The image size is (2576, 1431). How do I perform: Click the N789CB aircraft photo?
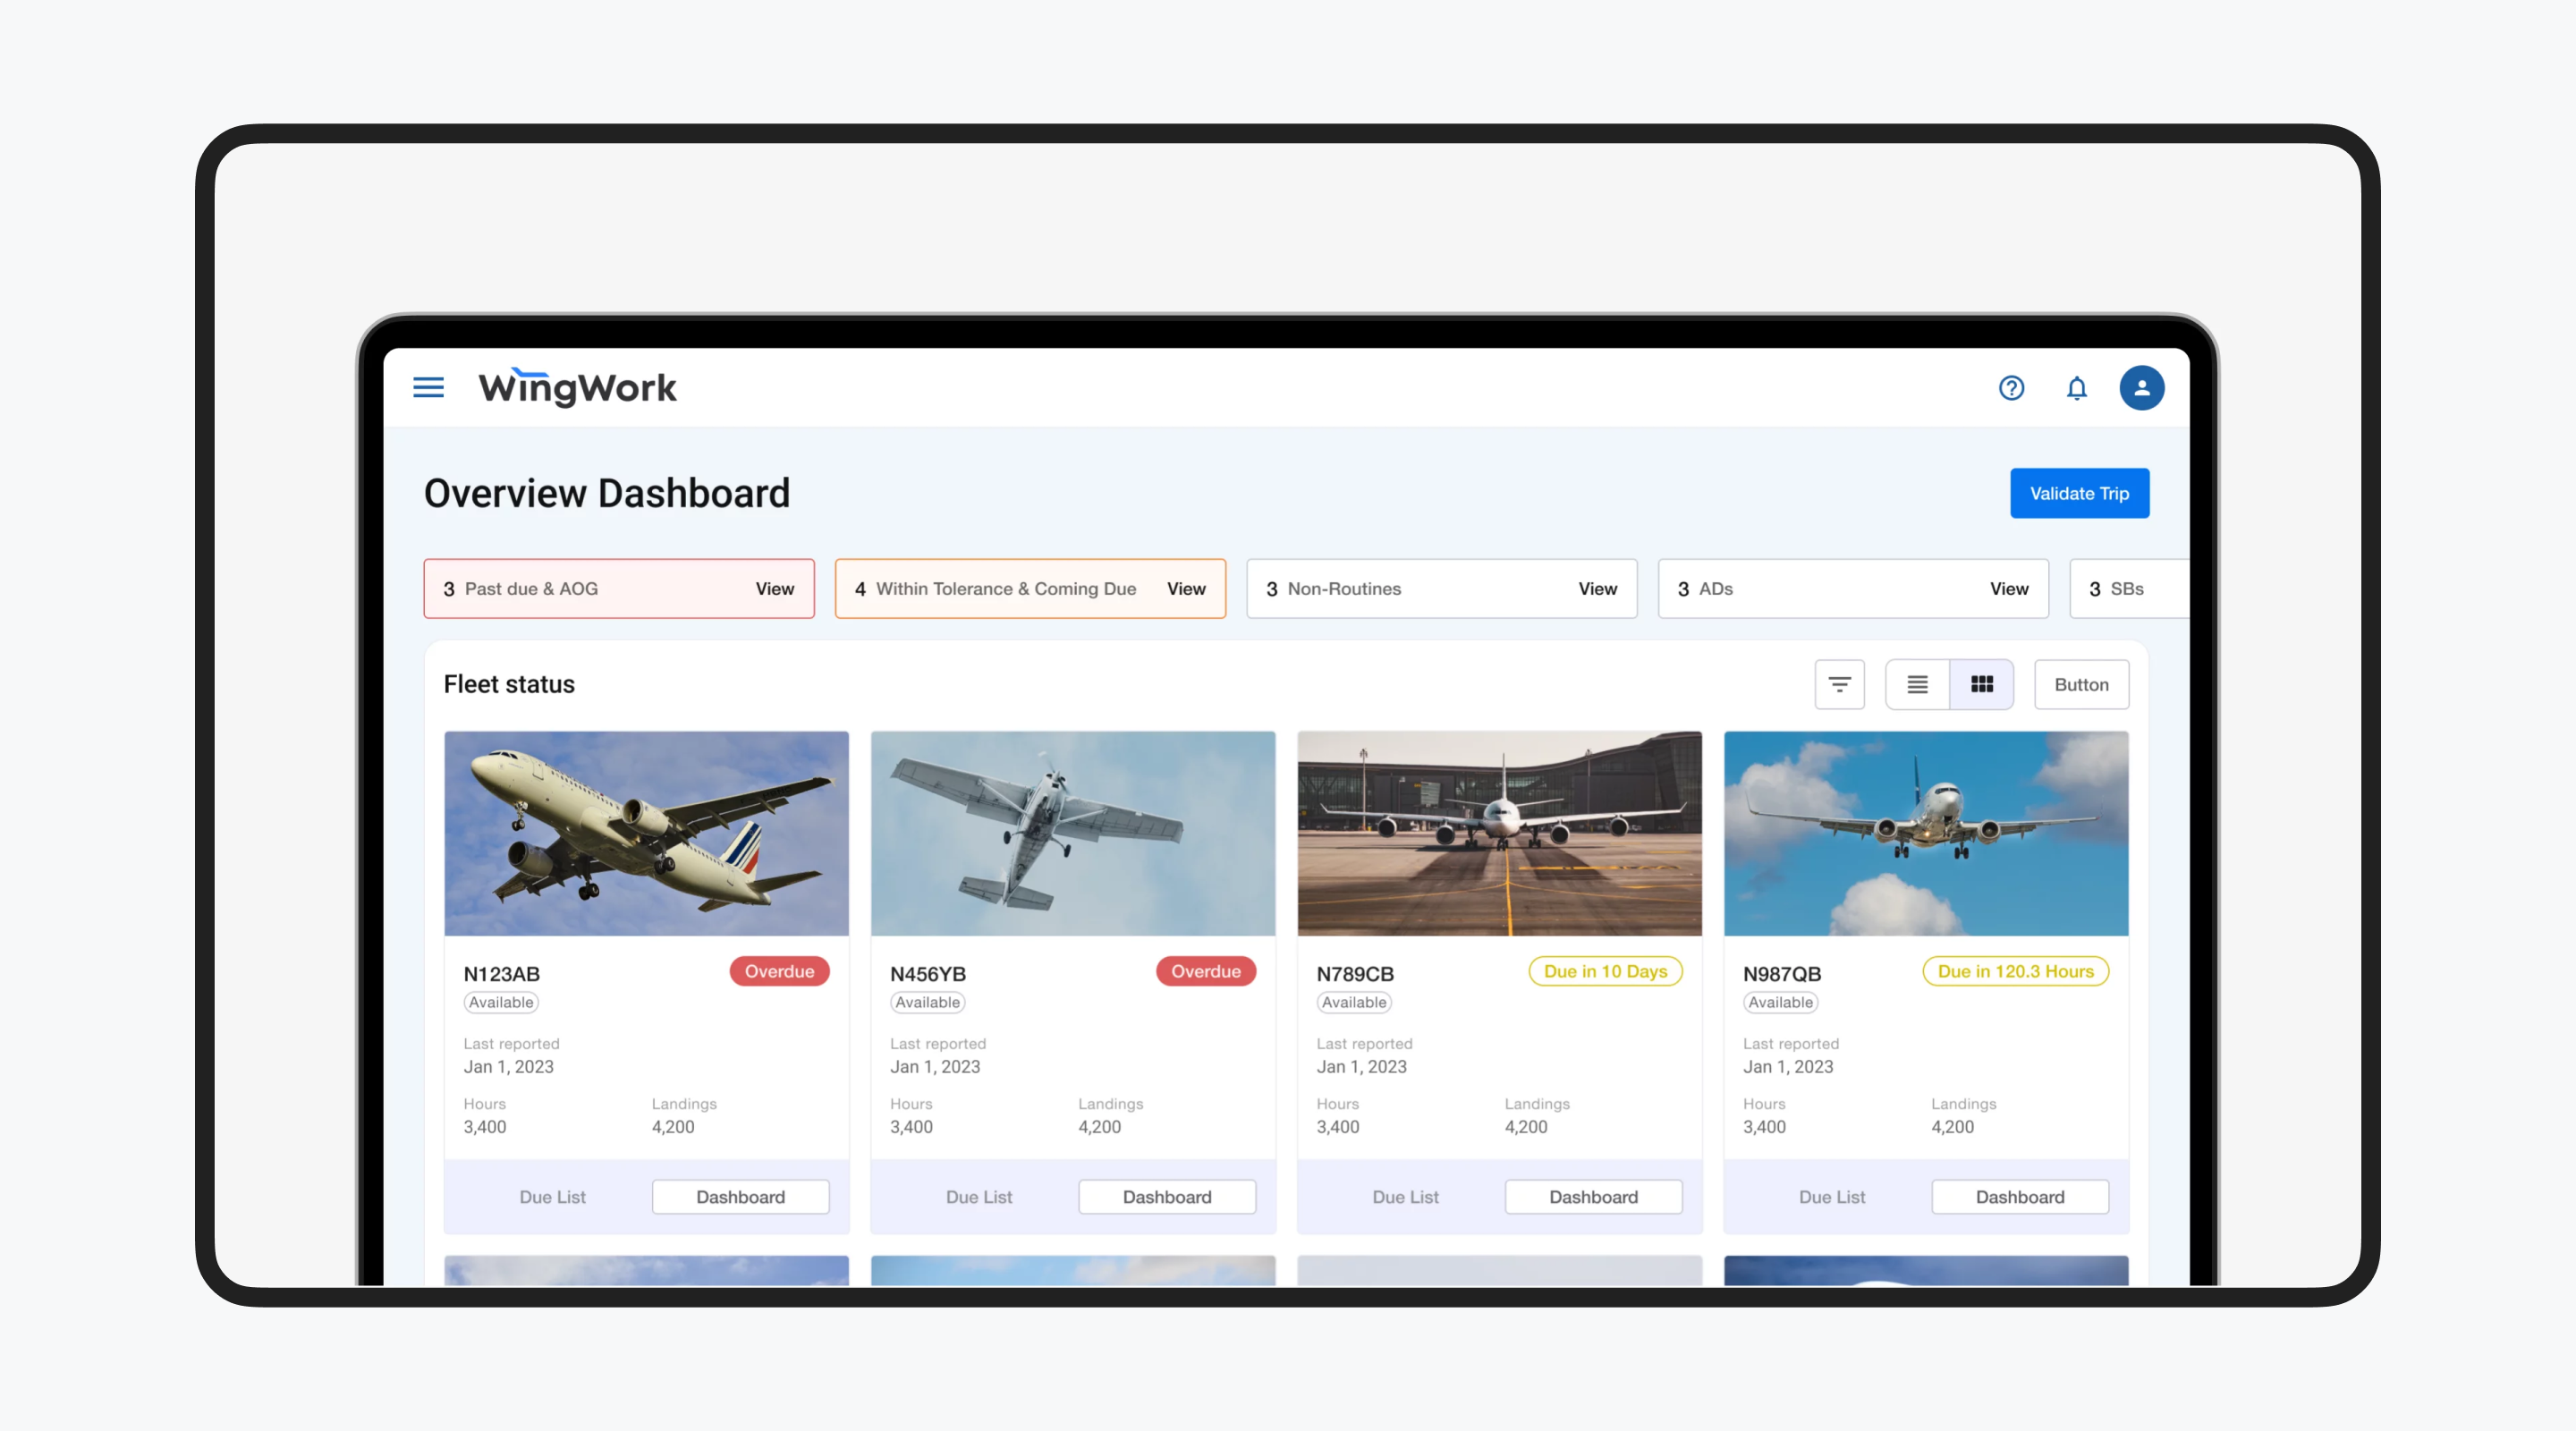pos(1498,833)
